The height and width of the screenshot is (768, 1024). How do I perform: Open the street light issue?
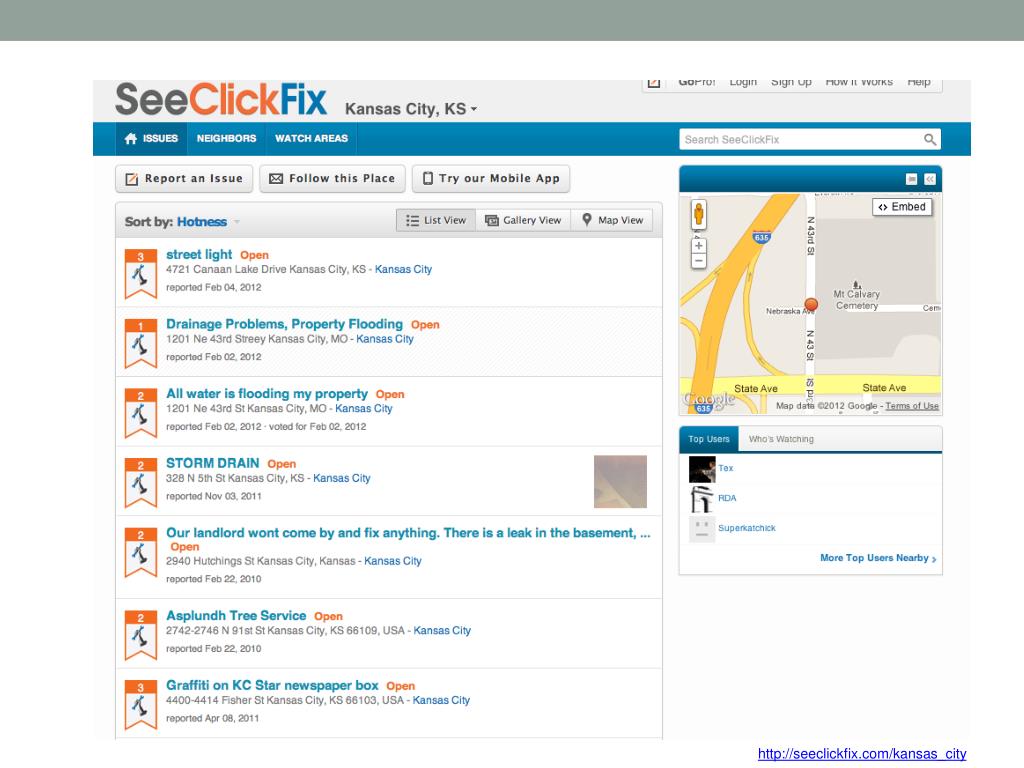[199, 254]
